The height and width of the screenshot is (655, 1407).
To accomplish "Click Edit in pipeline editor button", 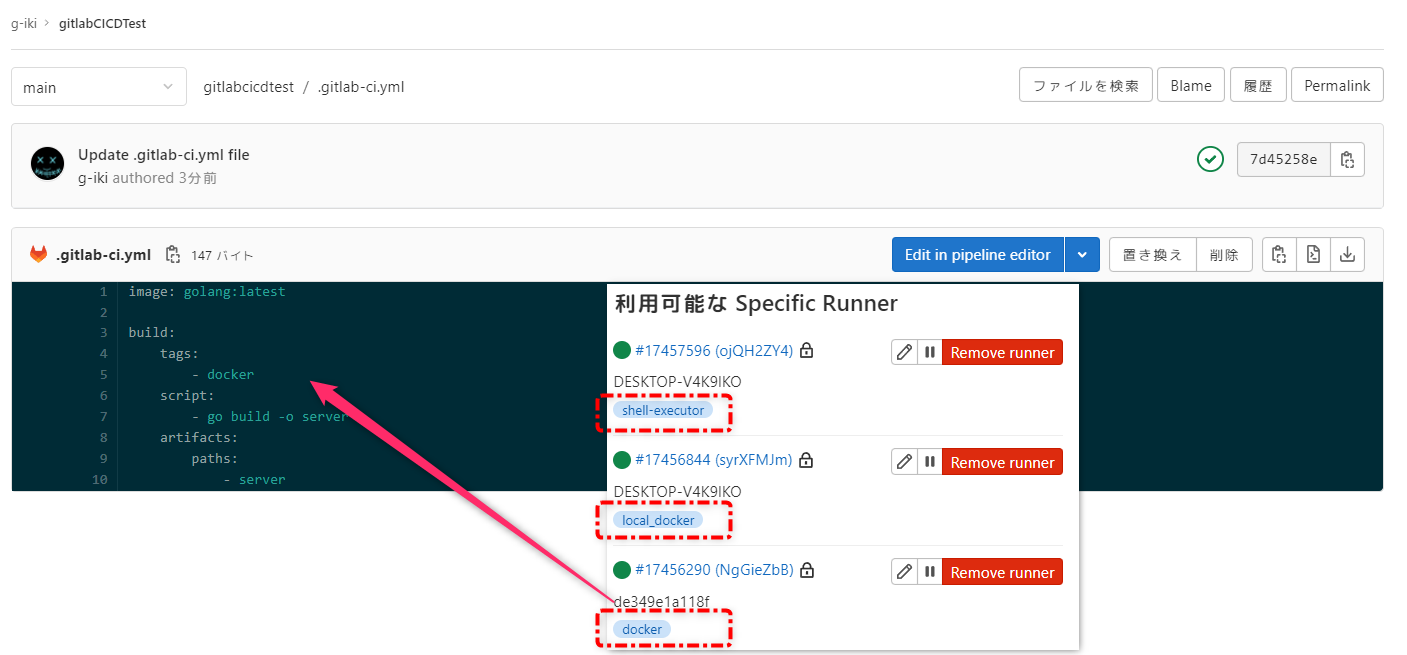I will pos(978,254).
